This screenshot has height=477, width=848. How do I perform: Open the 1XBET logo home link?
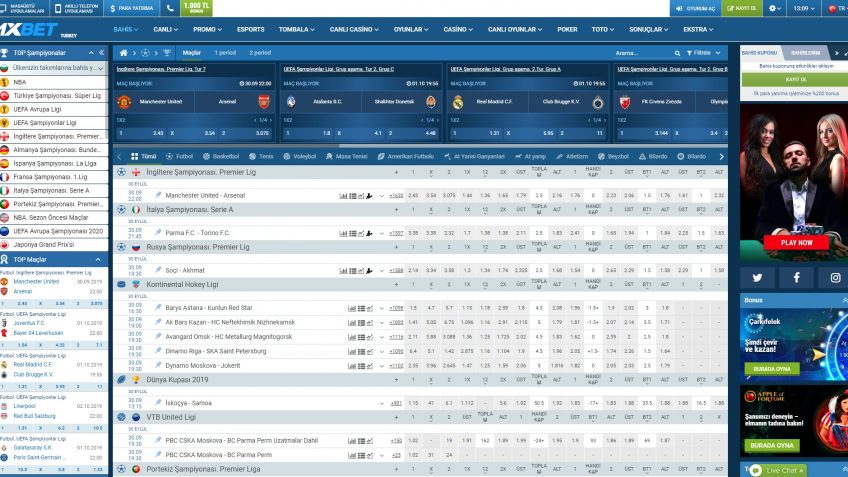[x=28, y=30]
